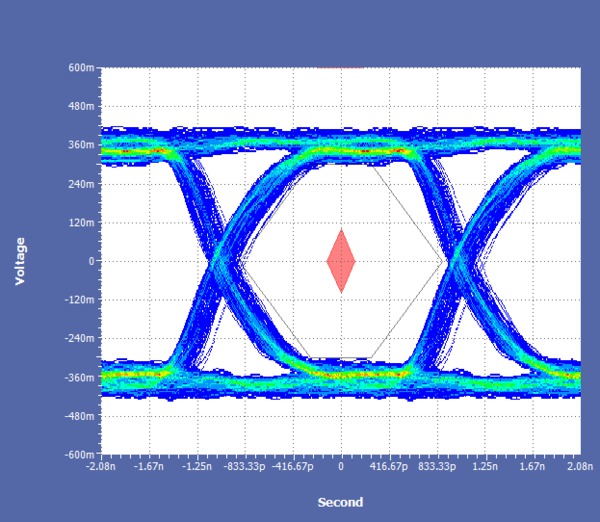Click the 600m tick label on voltage axis
The height and width of the screenshot is (522, 600).
pyautogui.click(x=82, y=68)
